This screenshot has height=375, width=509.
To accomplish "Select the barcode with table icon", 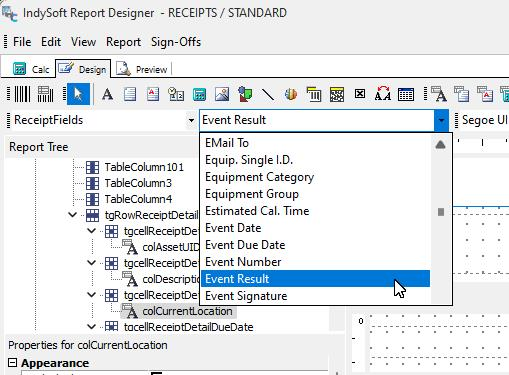I will tap(45, 94).
